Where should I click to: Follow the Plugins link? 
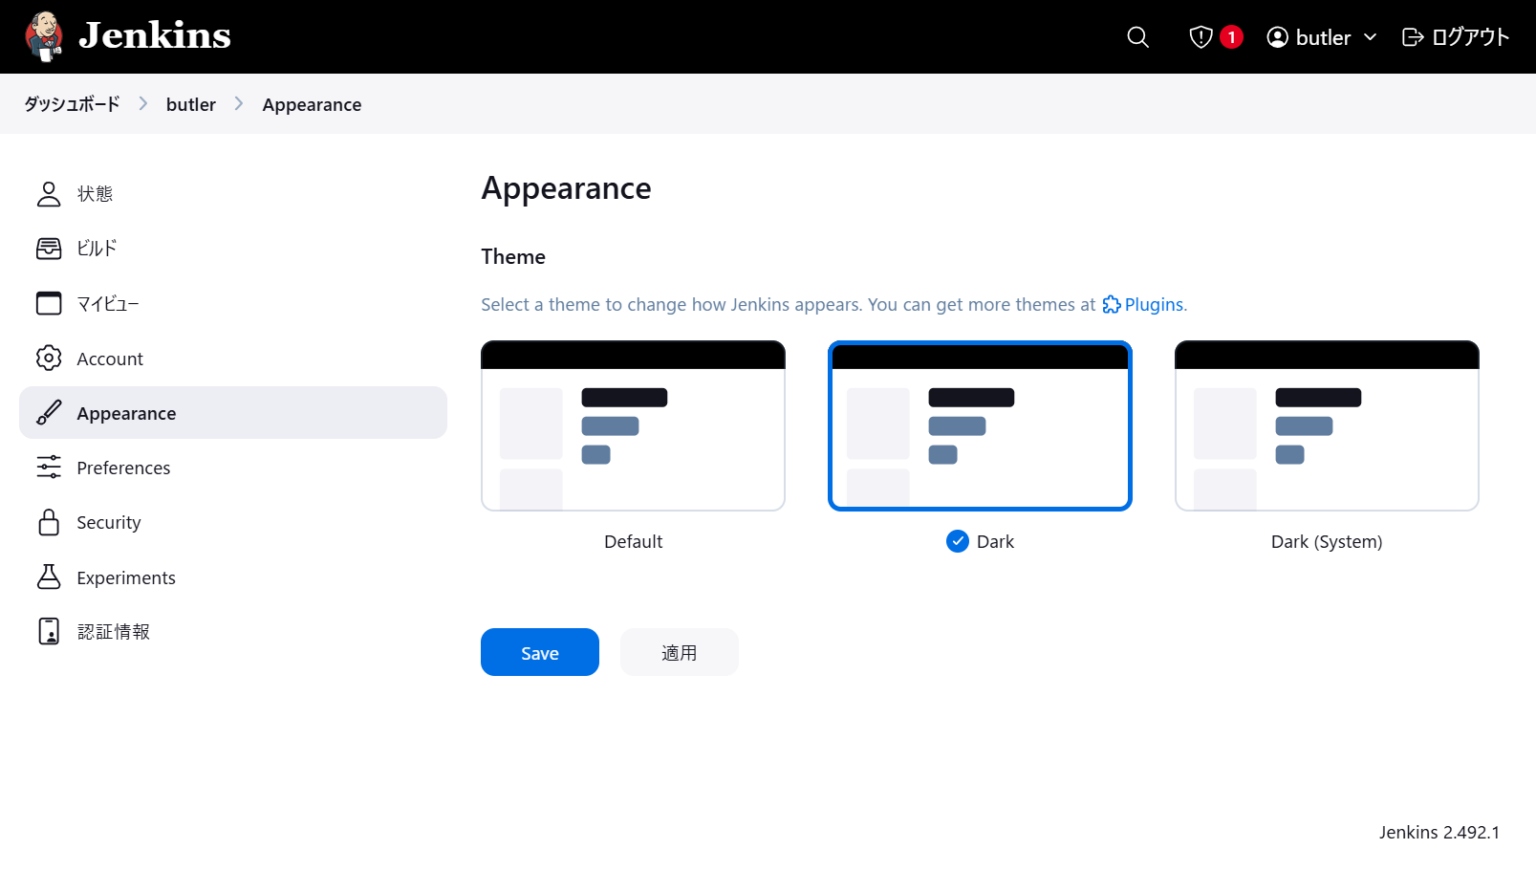coord(1152,304)
